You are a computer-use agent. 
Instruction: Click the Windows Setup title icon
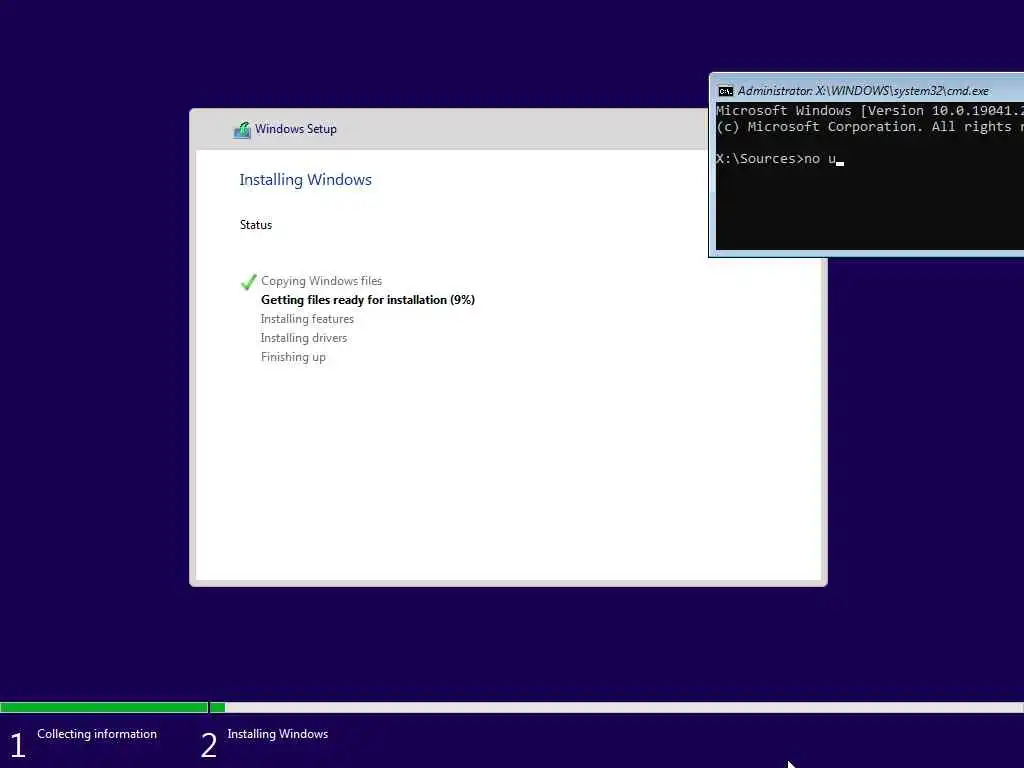[242, 129]
